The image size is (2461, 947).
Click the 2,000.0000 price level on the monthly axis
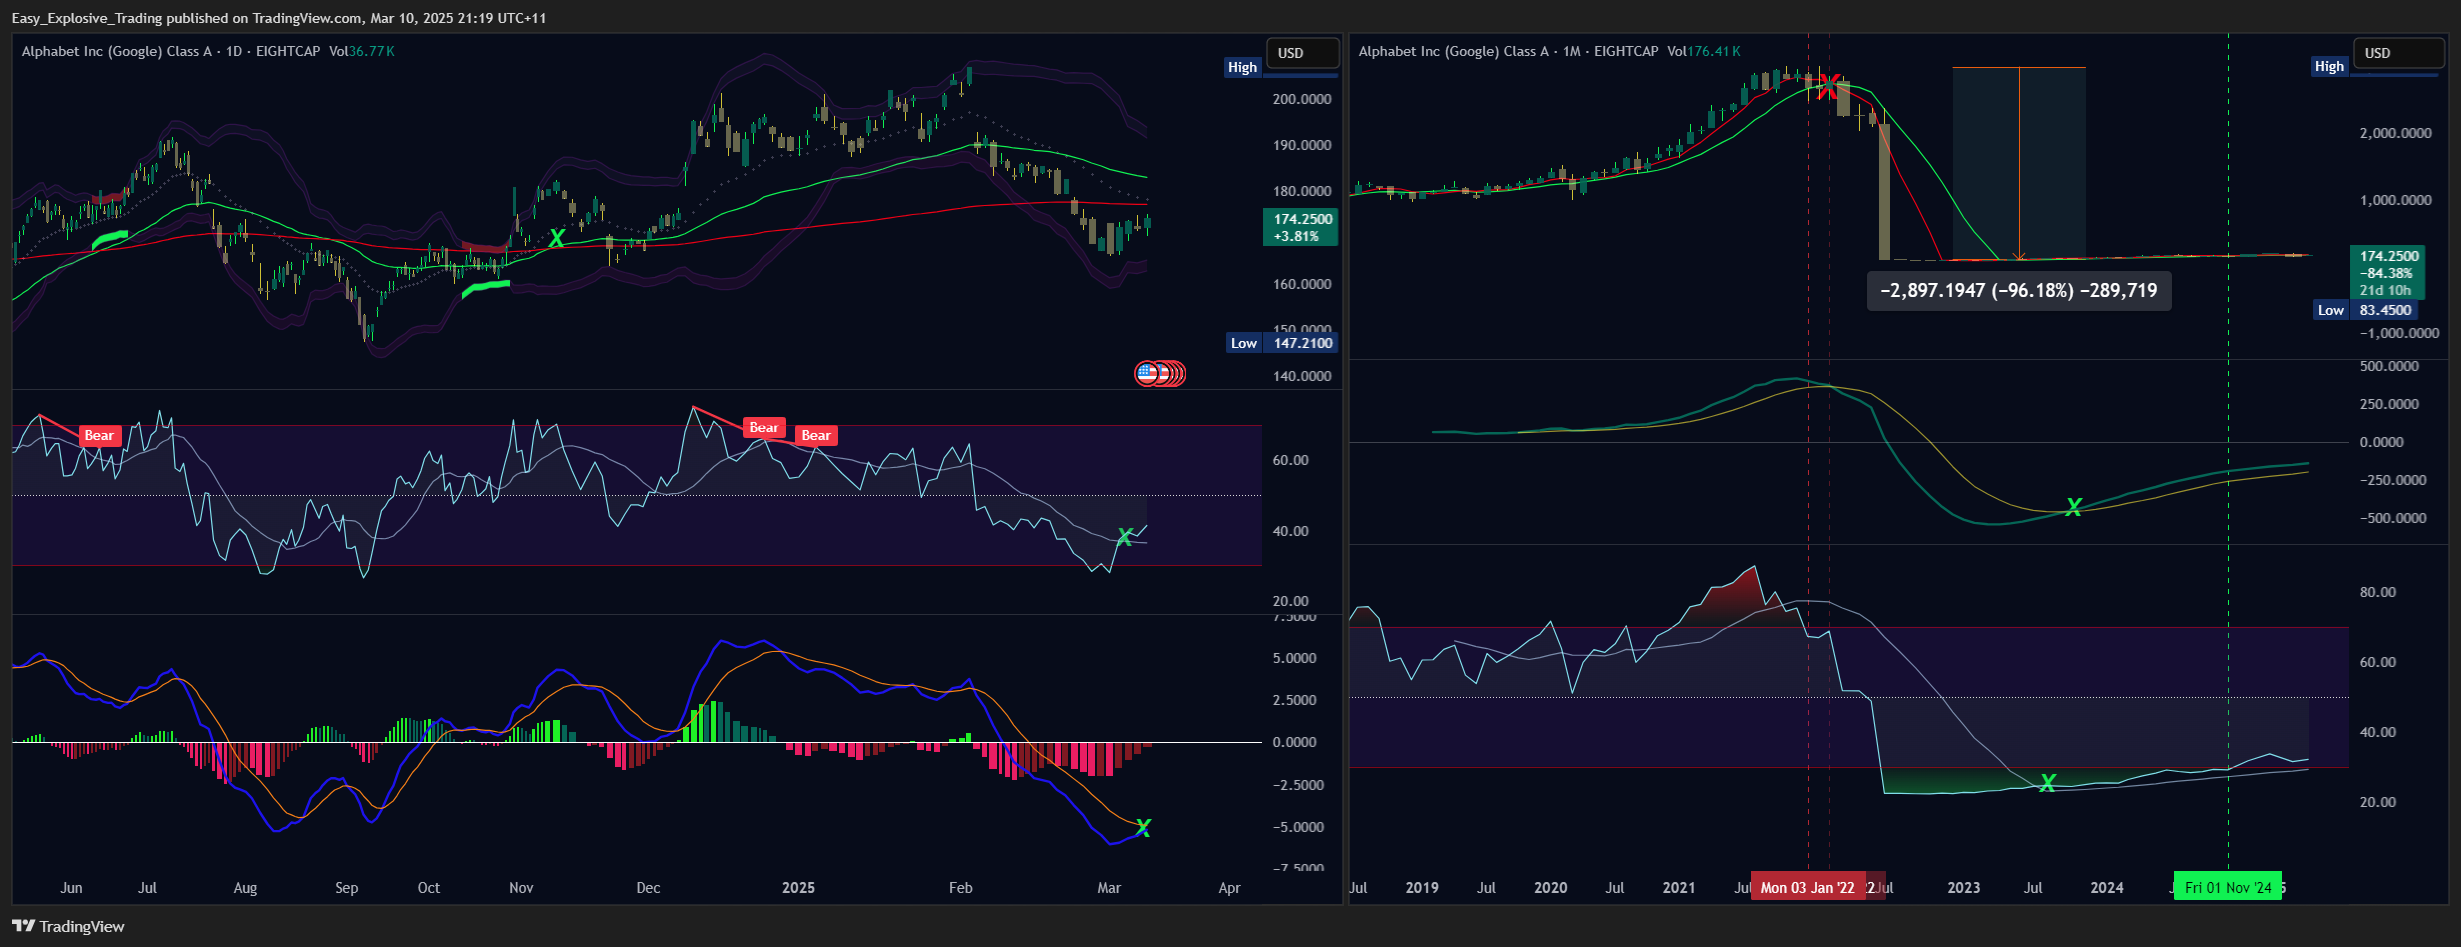click(x=2396, y=133)
